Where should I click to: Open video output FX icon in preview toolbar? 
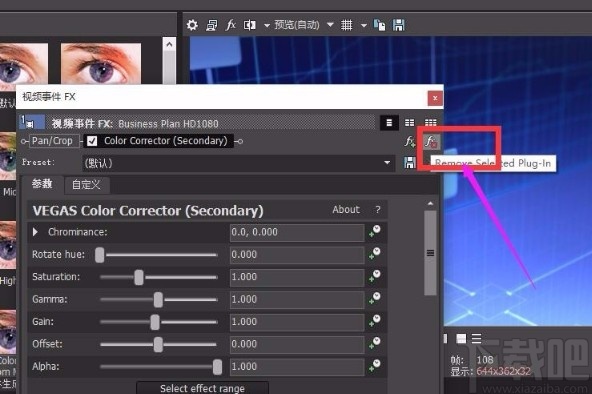230,25
